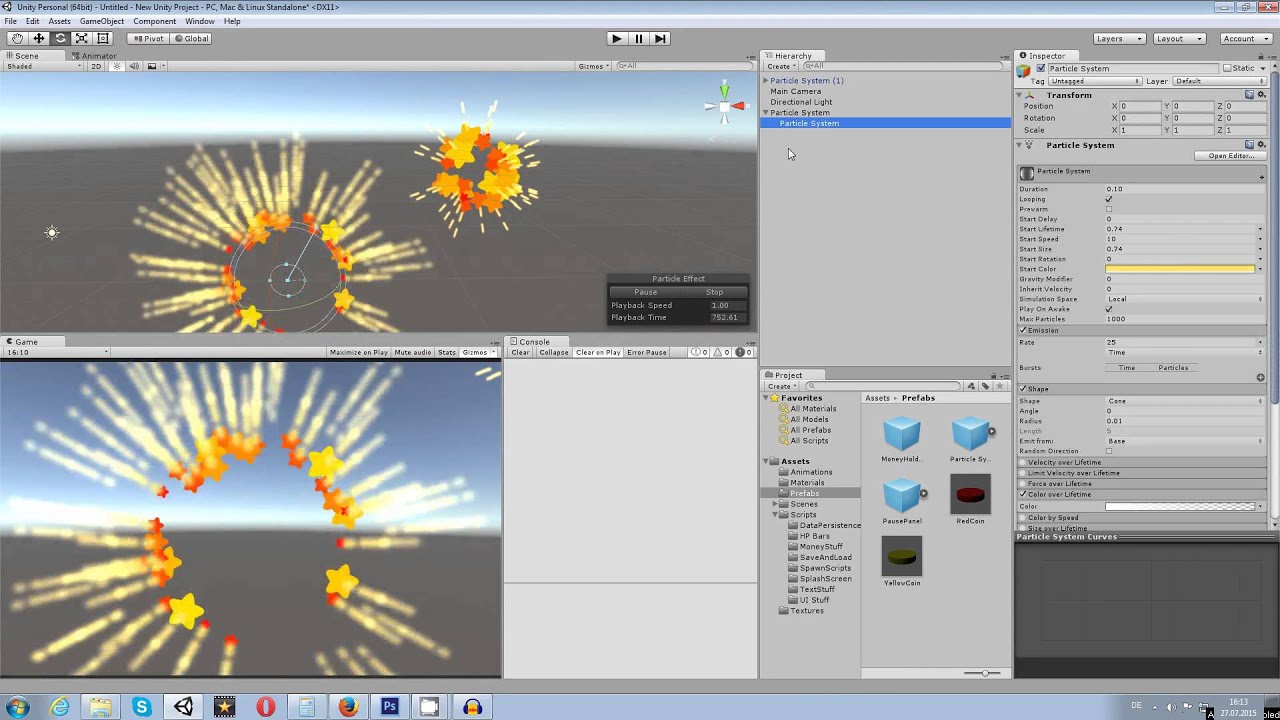Click Color over Lifetime gradient swatch
Viewport: 1280px width, 720px height.
[x=1180, y=507]
